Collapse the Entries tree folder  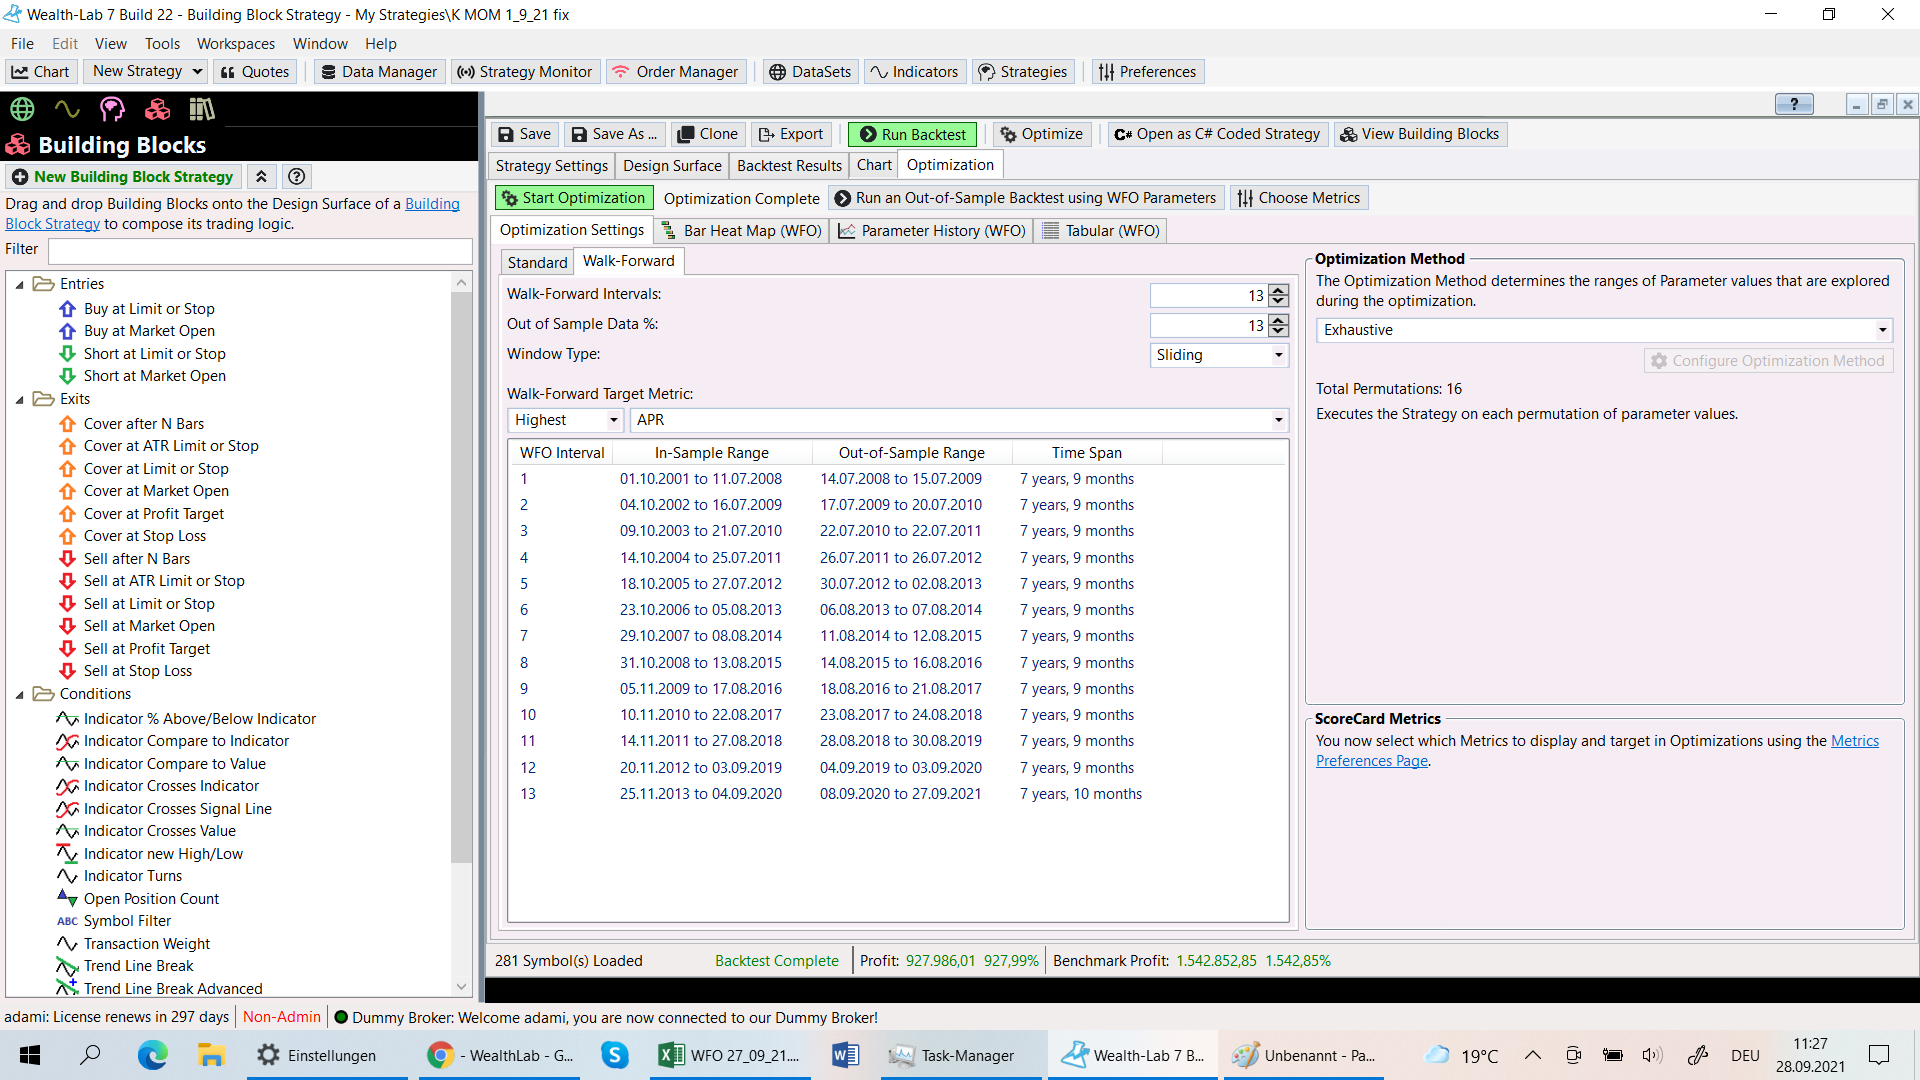click(x=19, y=285)
